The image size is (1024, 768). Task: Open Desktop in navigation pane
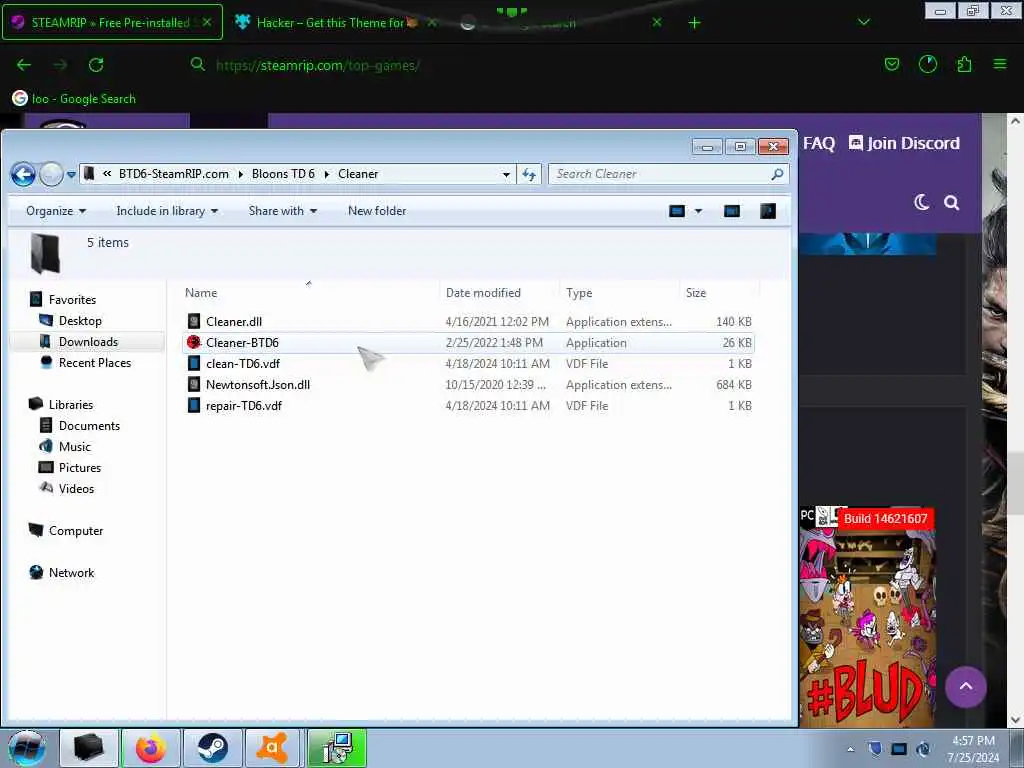tap(80, 321)
